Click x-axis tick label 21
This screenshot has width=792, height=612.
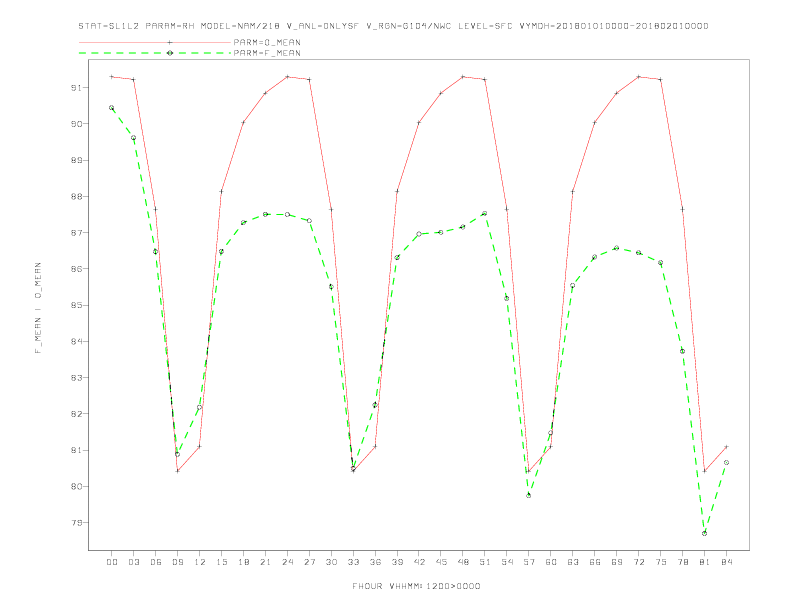(265, 562)
